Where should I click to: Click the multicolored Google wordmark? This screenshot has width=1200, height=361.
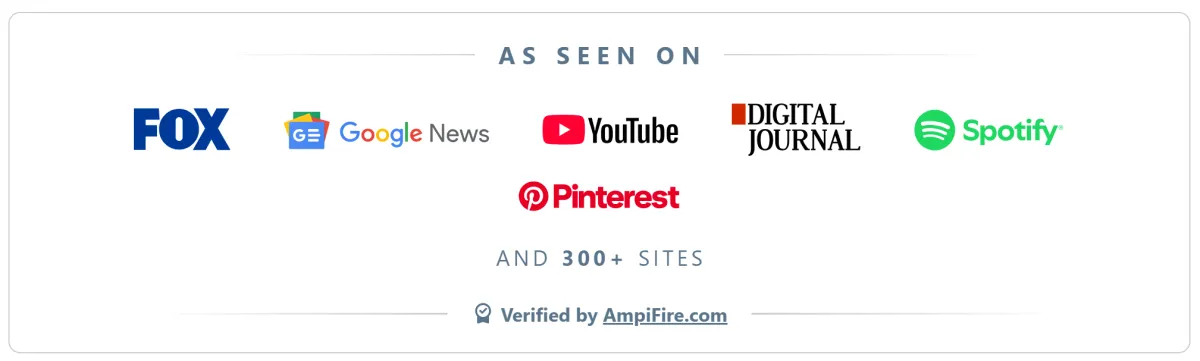[381, 133]
